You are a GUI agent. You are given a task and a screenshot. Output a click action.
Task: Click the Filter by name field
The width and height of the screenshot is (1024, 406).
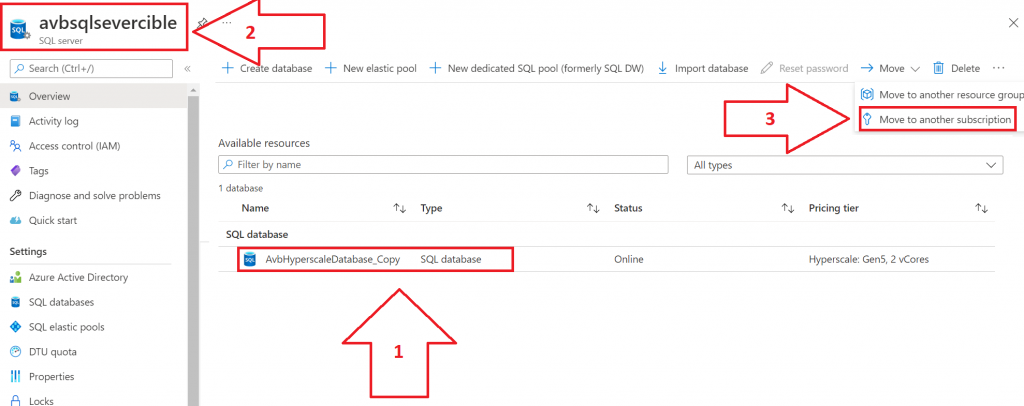tap(443, 164)
